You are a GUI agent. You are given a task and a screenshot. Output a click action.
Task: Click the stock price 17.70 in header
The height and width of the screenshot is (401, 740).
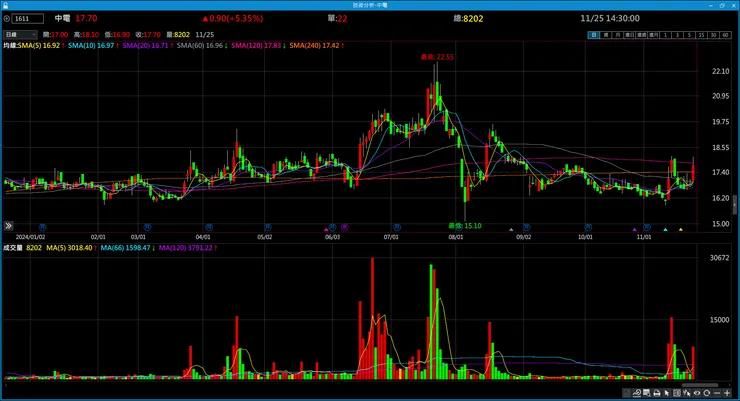86,18
